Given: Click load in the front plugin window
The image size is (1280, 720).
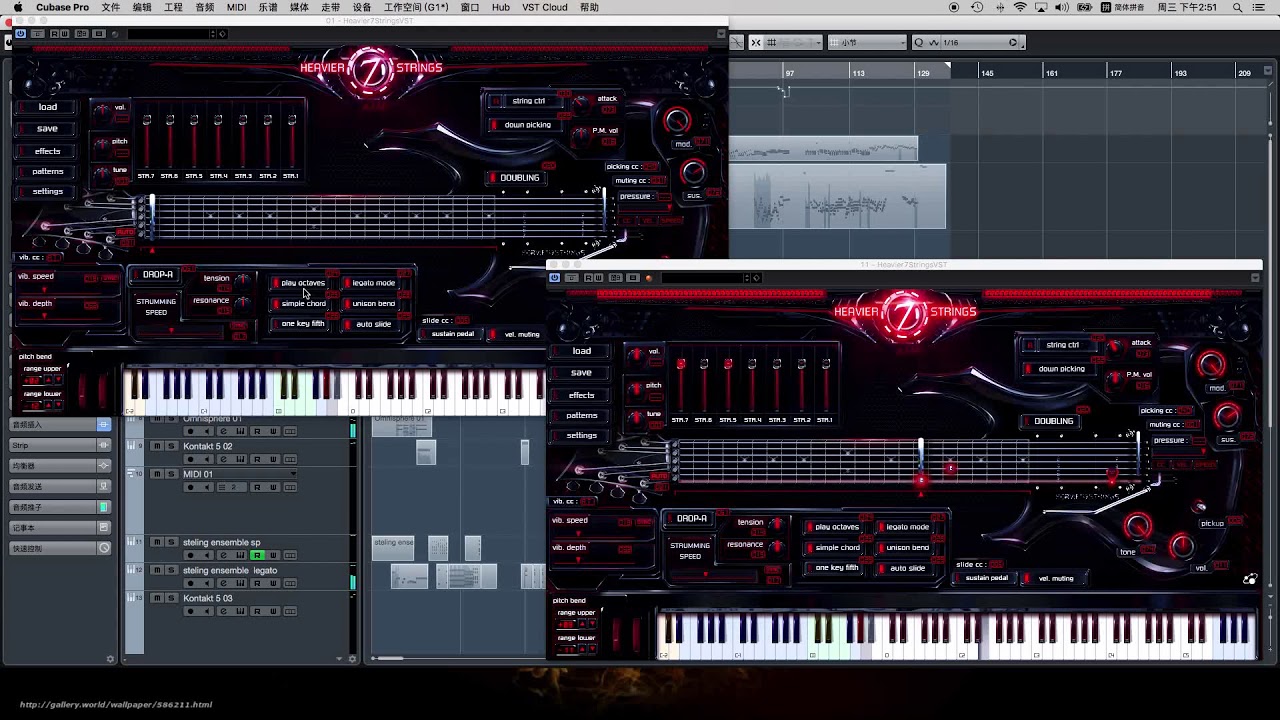Looking at the screenshot, I should point(581,351).
